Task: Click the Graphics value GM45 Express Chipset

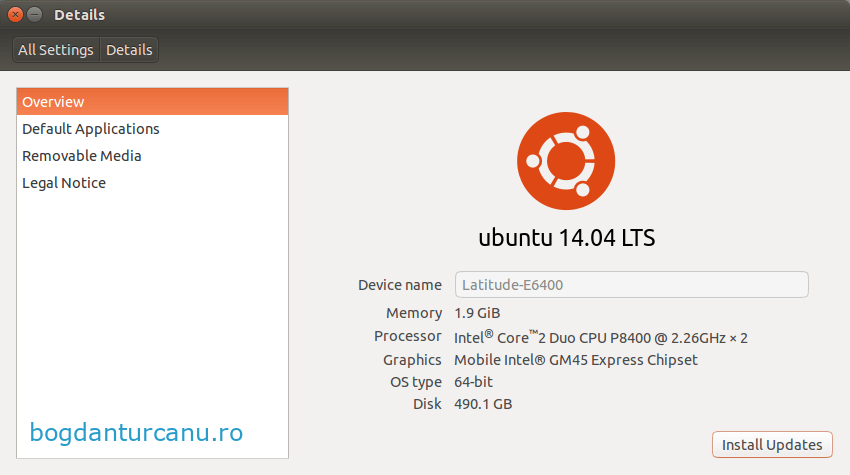Action: (x=575, y=360)
